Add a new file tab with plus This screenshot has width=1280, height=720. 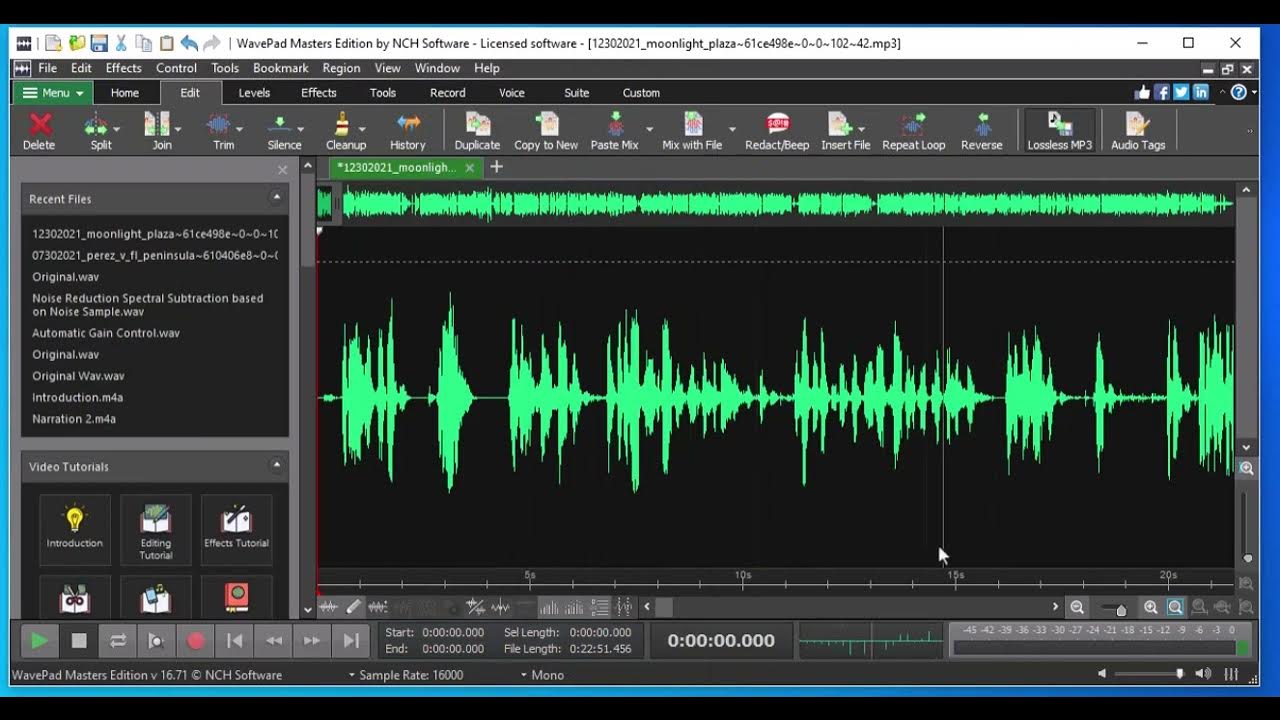point(496,167)
